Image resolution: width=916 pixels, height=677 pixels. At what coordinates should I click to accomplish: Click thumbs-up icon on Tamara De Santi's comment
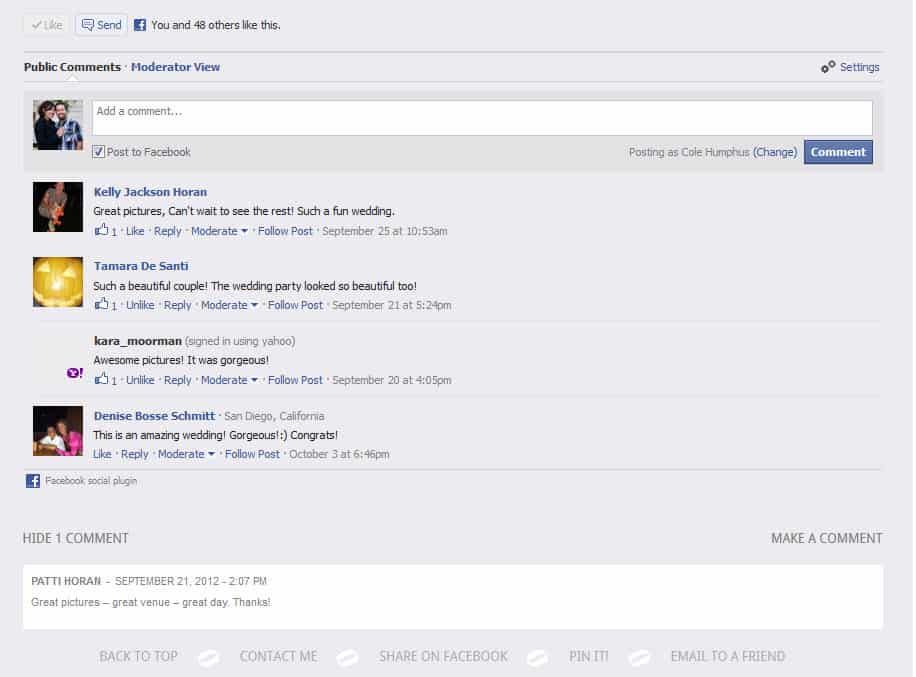(101, 304)
